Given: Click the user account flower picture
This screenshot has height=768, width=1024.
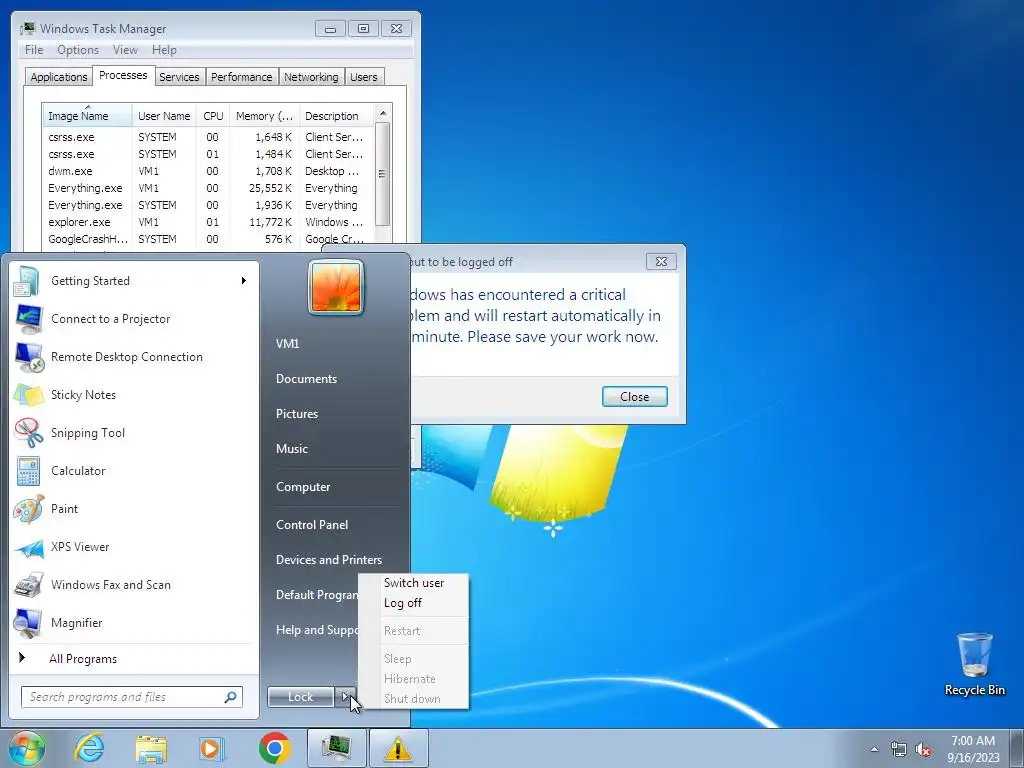Looking at the screenshot, I should coord(336,287).
